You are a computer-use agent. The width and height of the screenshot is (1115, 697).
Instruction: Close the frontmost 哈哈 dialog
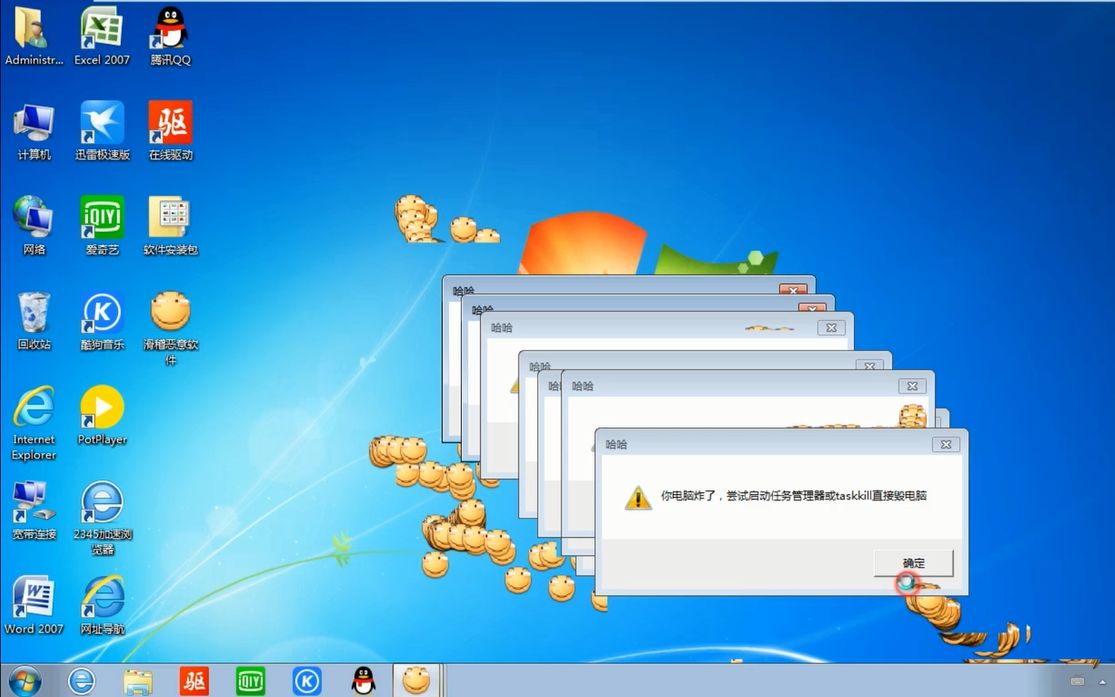[x=946, y=445]
